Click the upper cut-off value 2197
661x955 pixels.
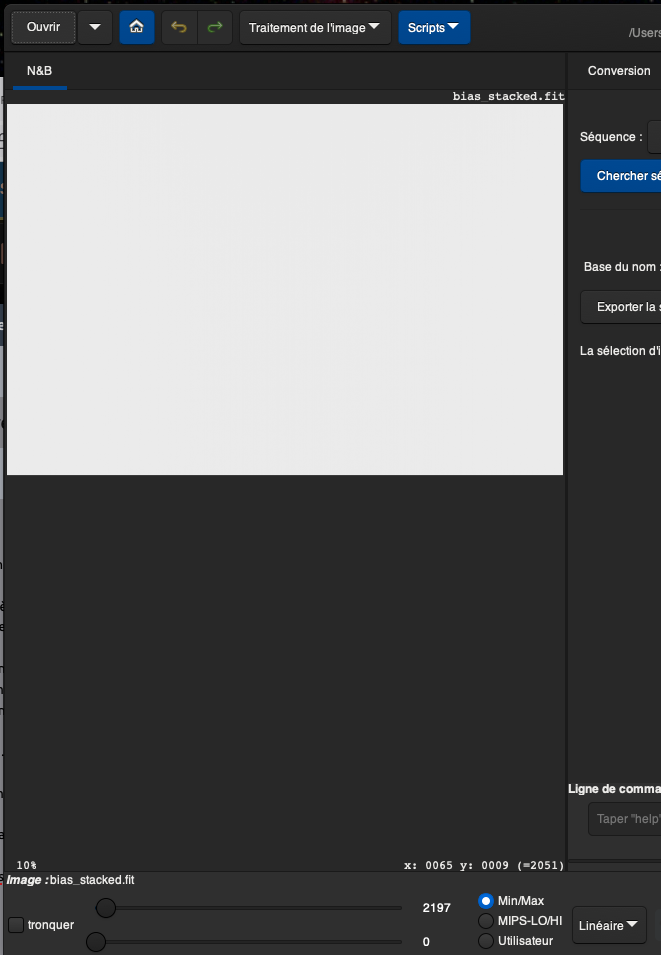coord(436,908)
